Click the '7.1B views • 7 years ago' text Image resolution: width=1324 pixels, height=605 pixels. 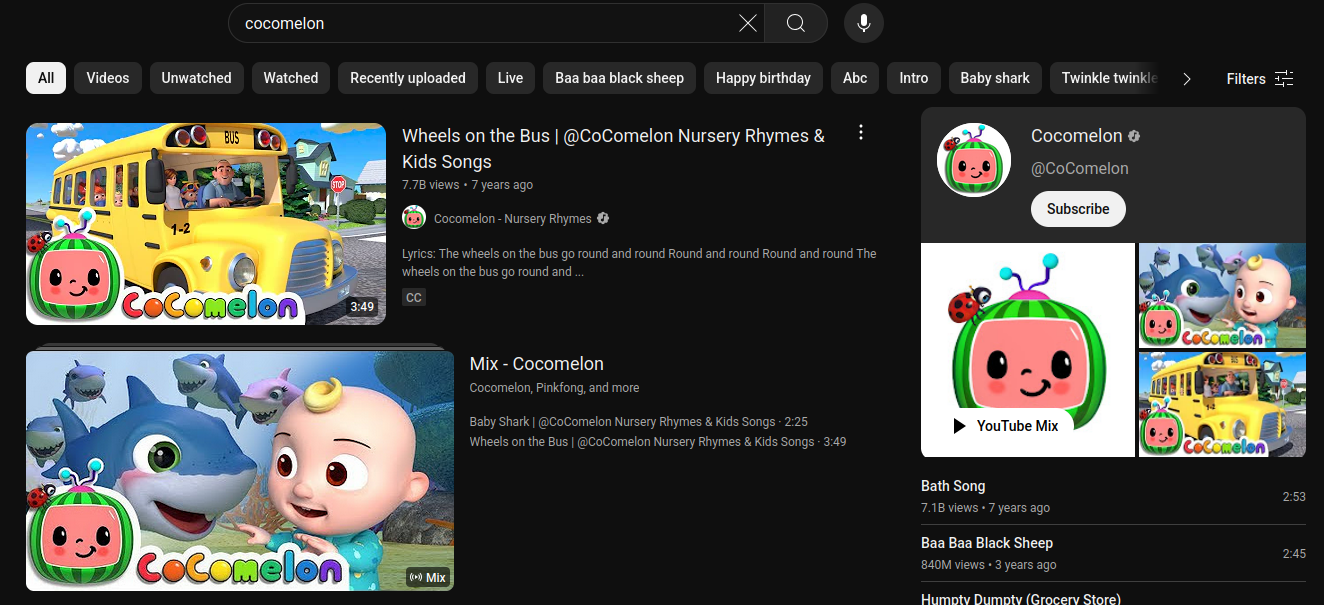coord(985,508)
